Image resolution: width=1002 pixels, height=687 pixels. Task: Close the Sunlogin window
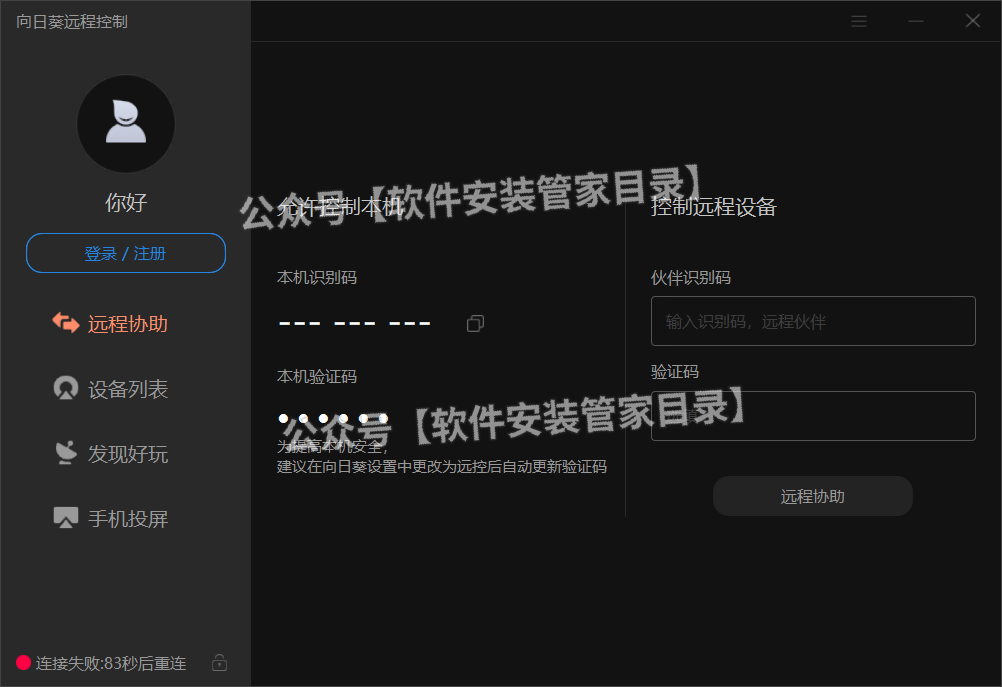[973, 21]
